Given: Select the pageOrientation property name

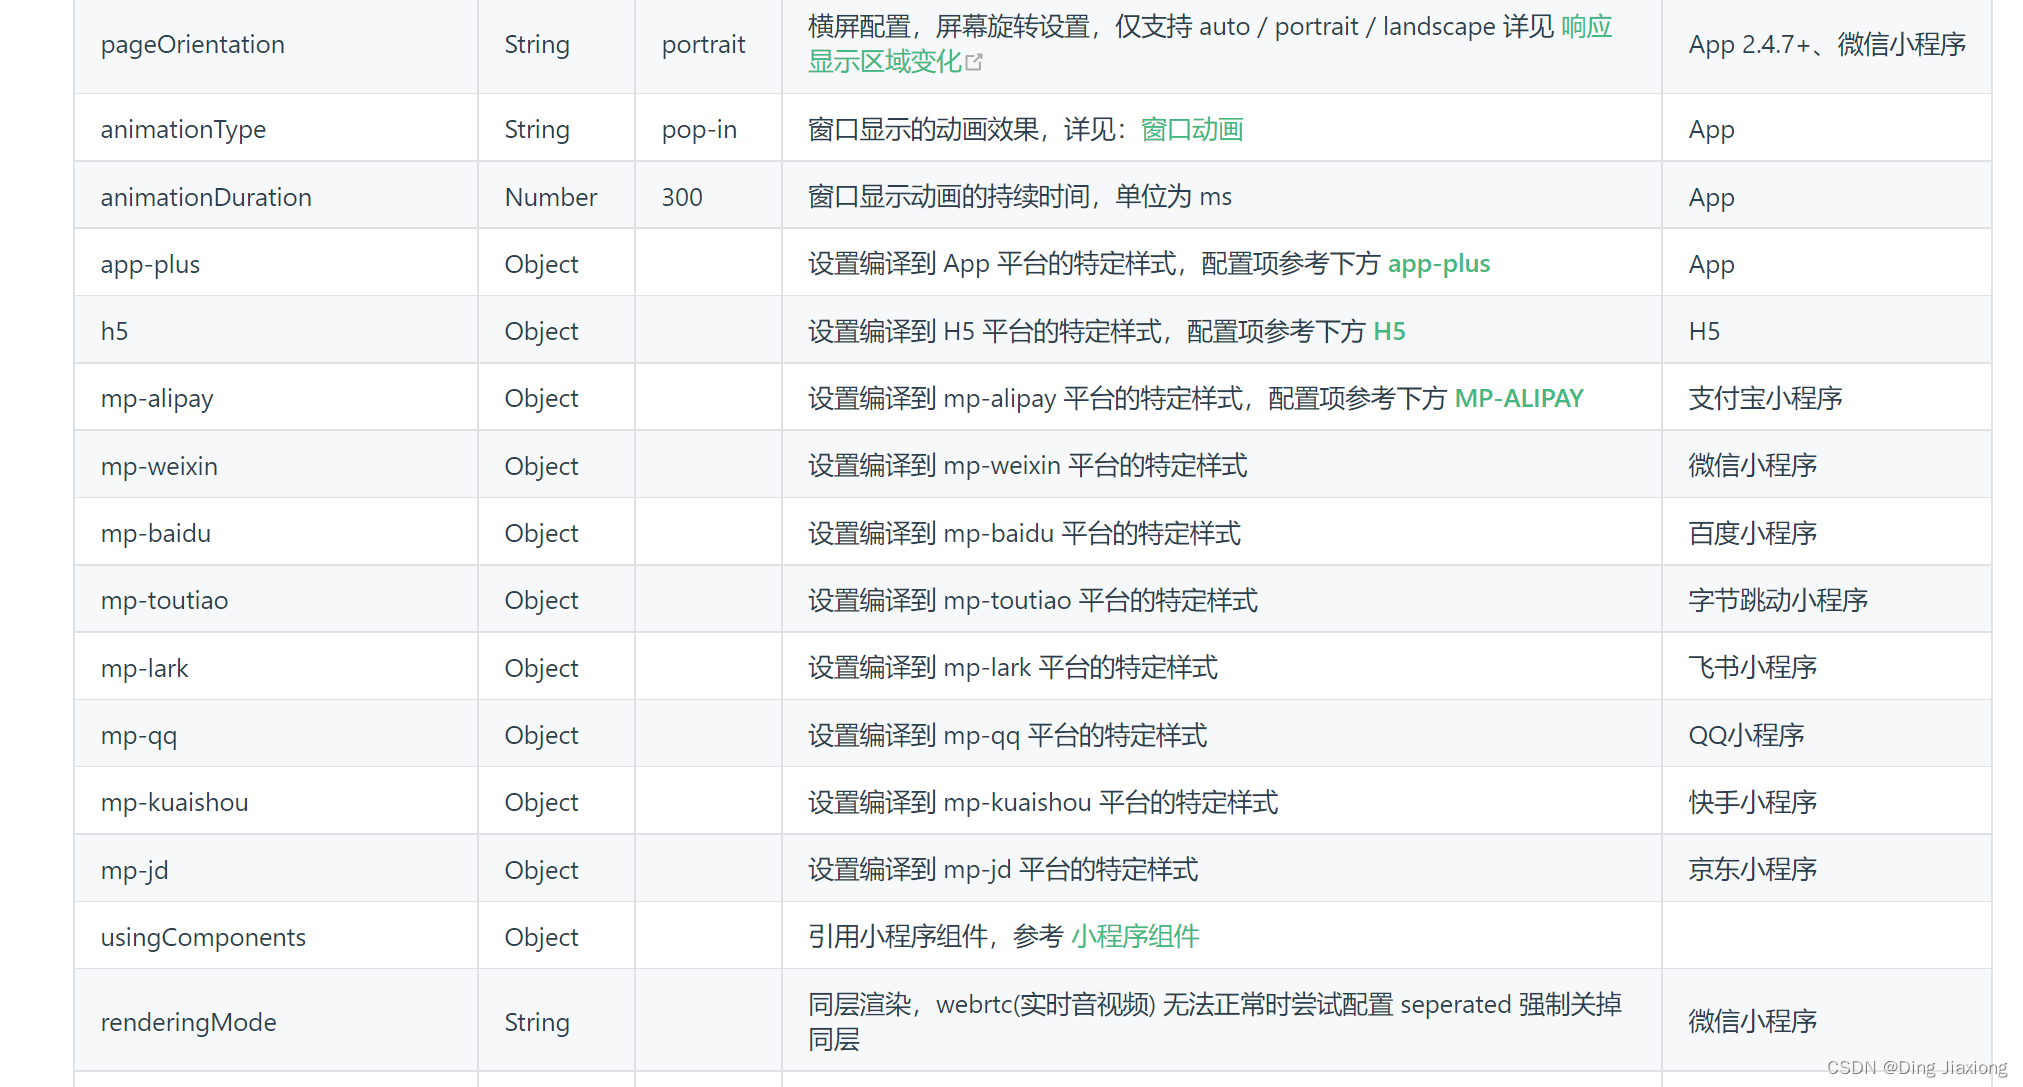Looking at the screenshot, I should (193, 45).
